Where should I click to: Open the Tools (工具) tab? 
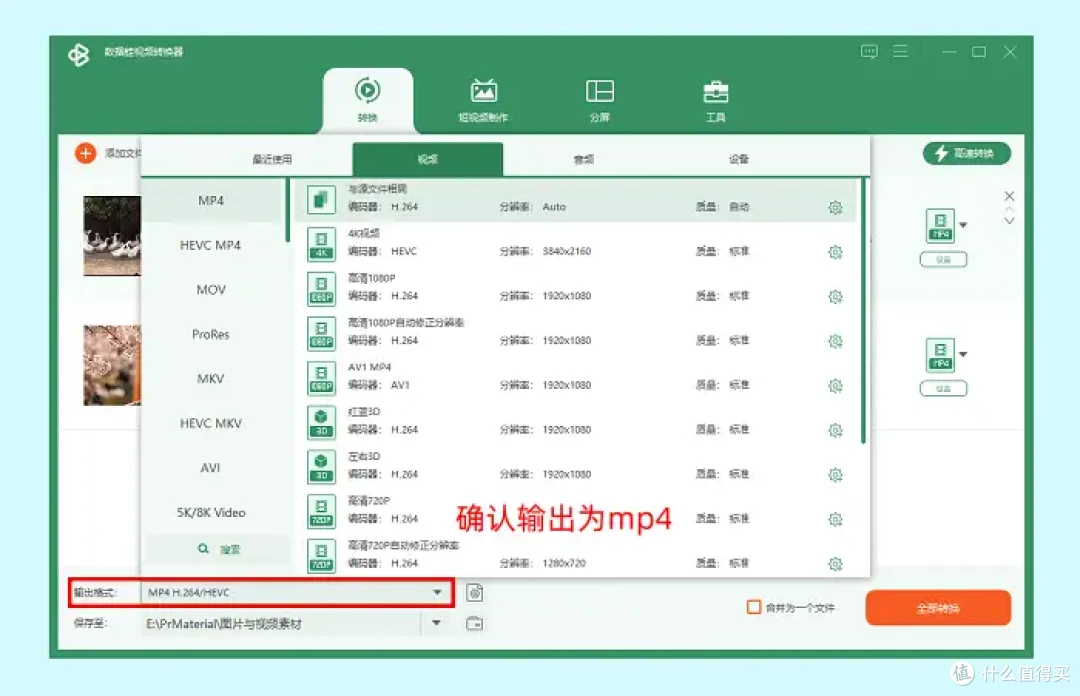(716, 100)
